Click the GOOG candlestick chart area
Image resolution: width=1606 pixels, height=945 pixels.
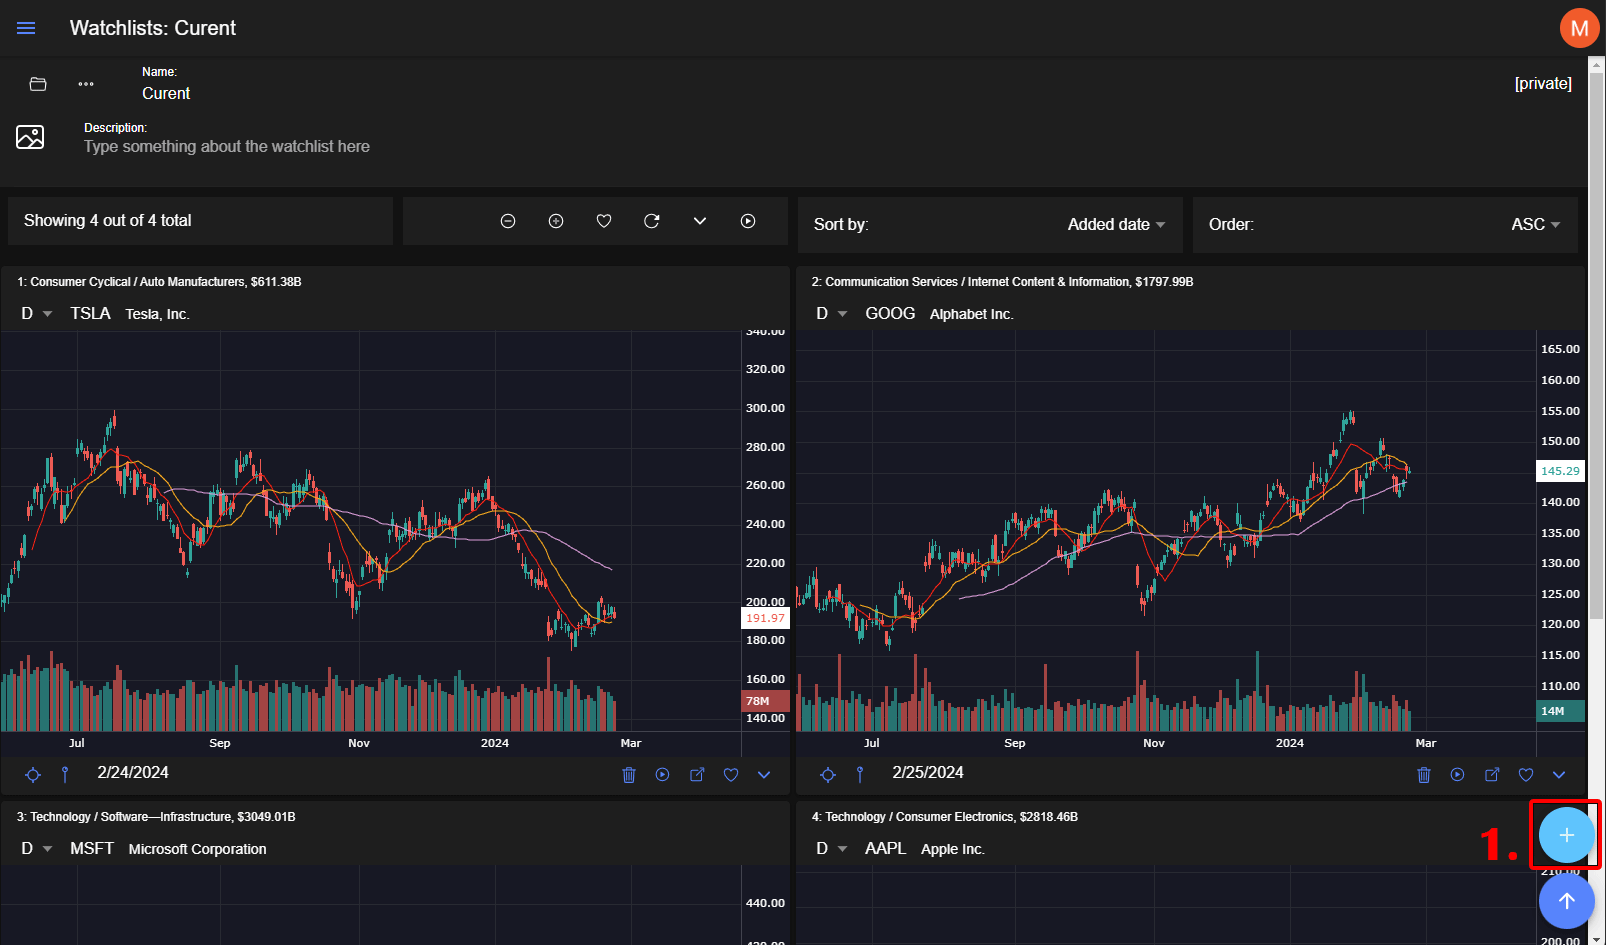tap(1165, 530)
